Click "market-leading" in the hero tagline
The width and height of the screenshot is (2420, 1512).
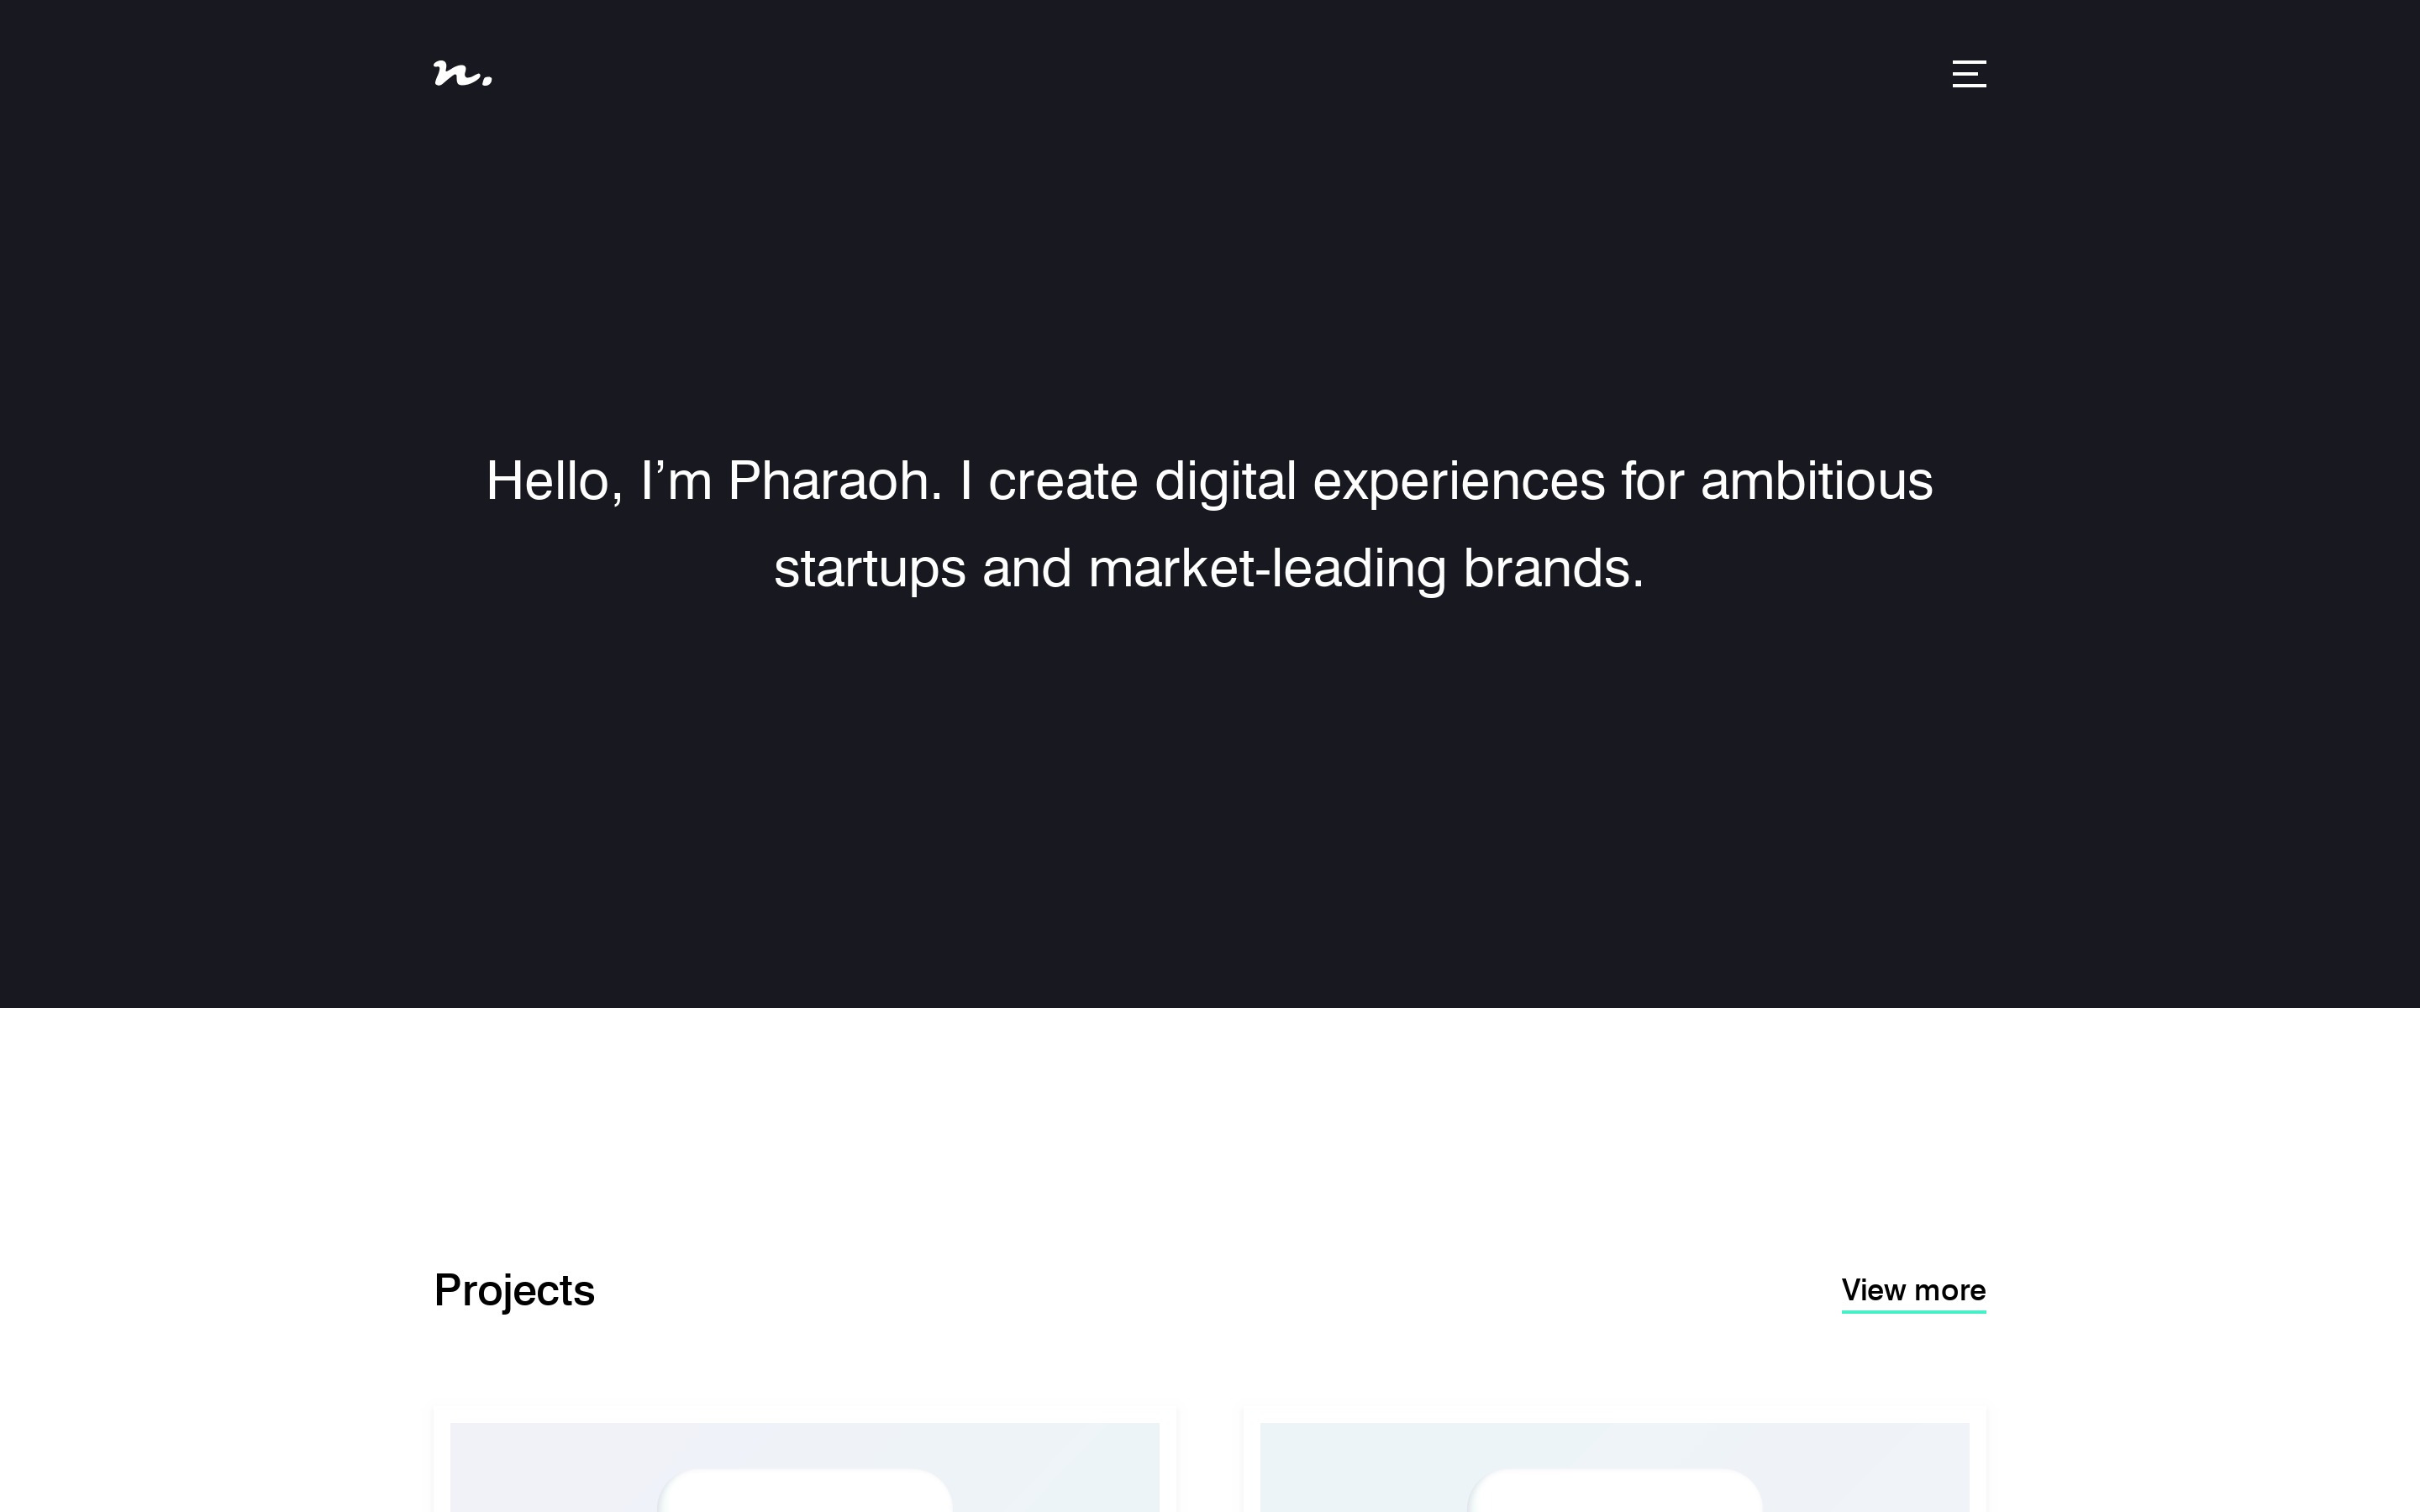coord(1267,568)
